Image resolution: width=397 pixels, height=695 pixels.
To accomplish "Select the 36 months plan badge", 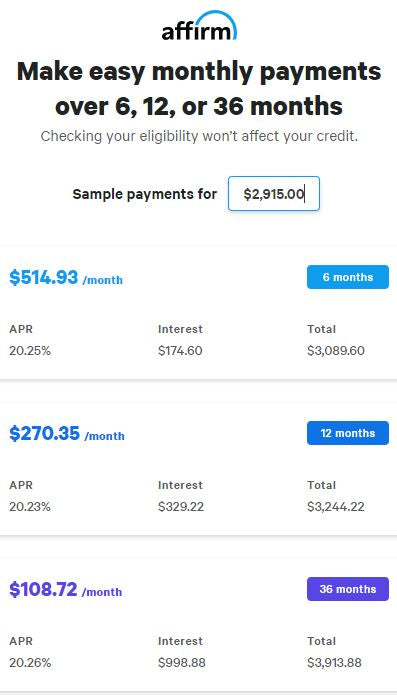I will click(348, 589).
